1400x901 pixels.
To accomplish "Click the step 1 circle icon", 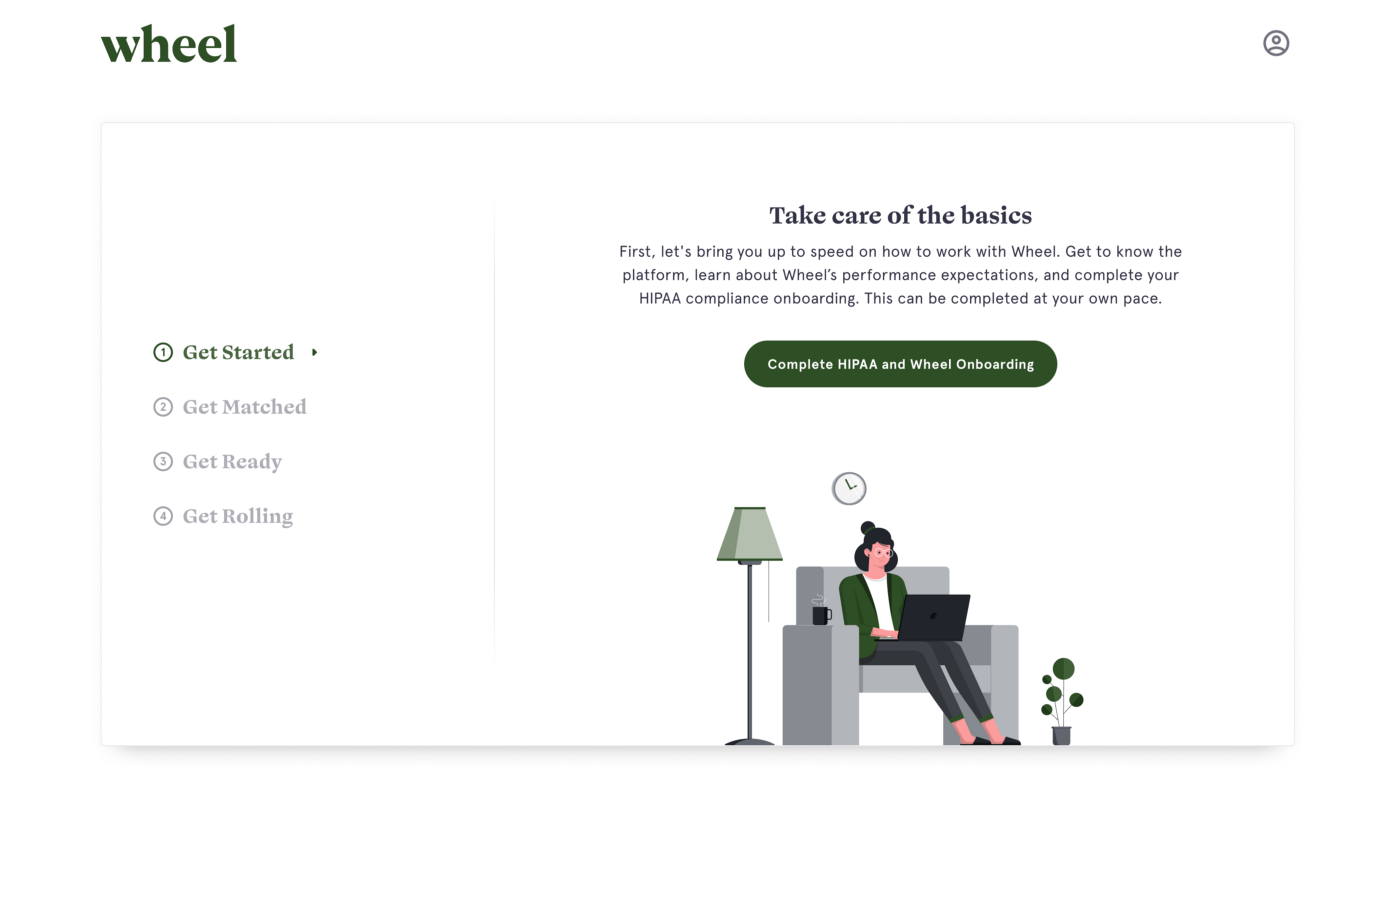I will (163, 352).
